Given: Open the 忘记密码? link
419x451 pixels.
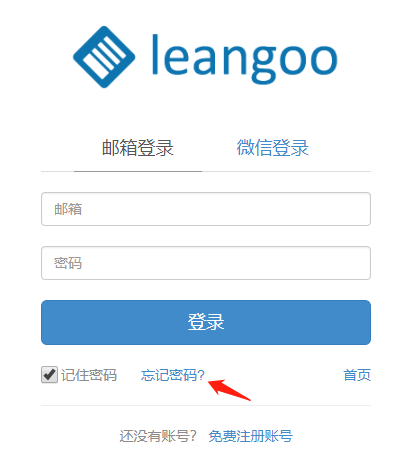Looking at the screenshot, I should (x=173, y=375).
